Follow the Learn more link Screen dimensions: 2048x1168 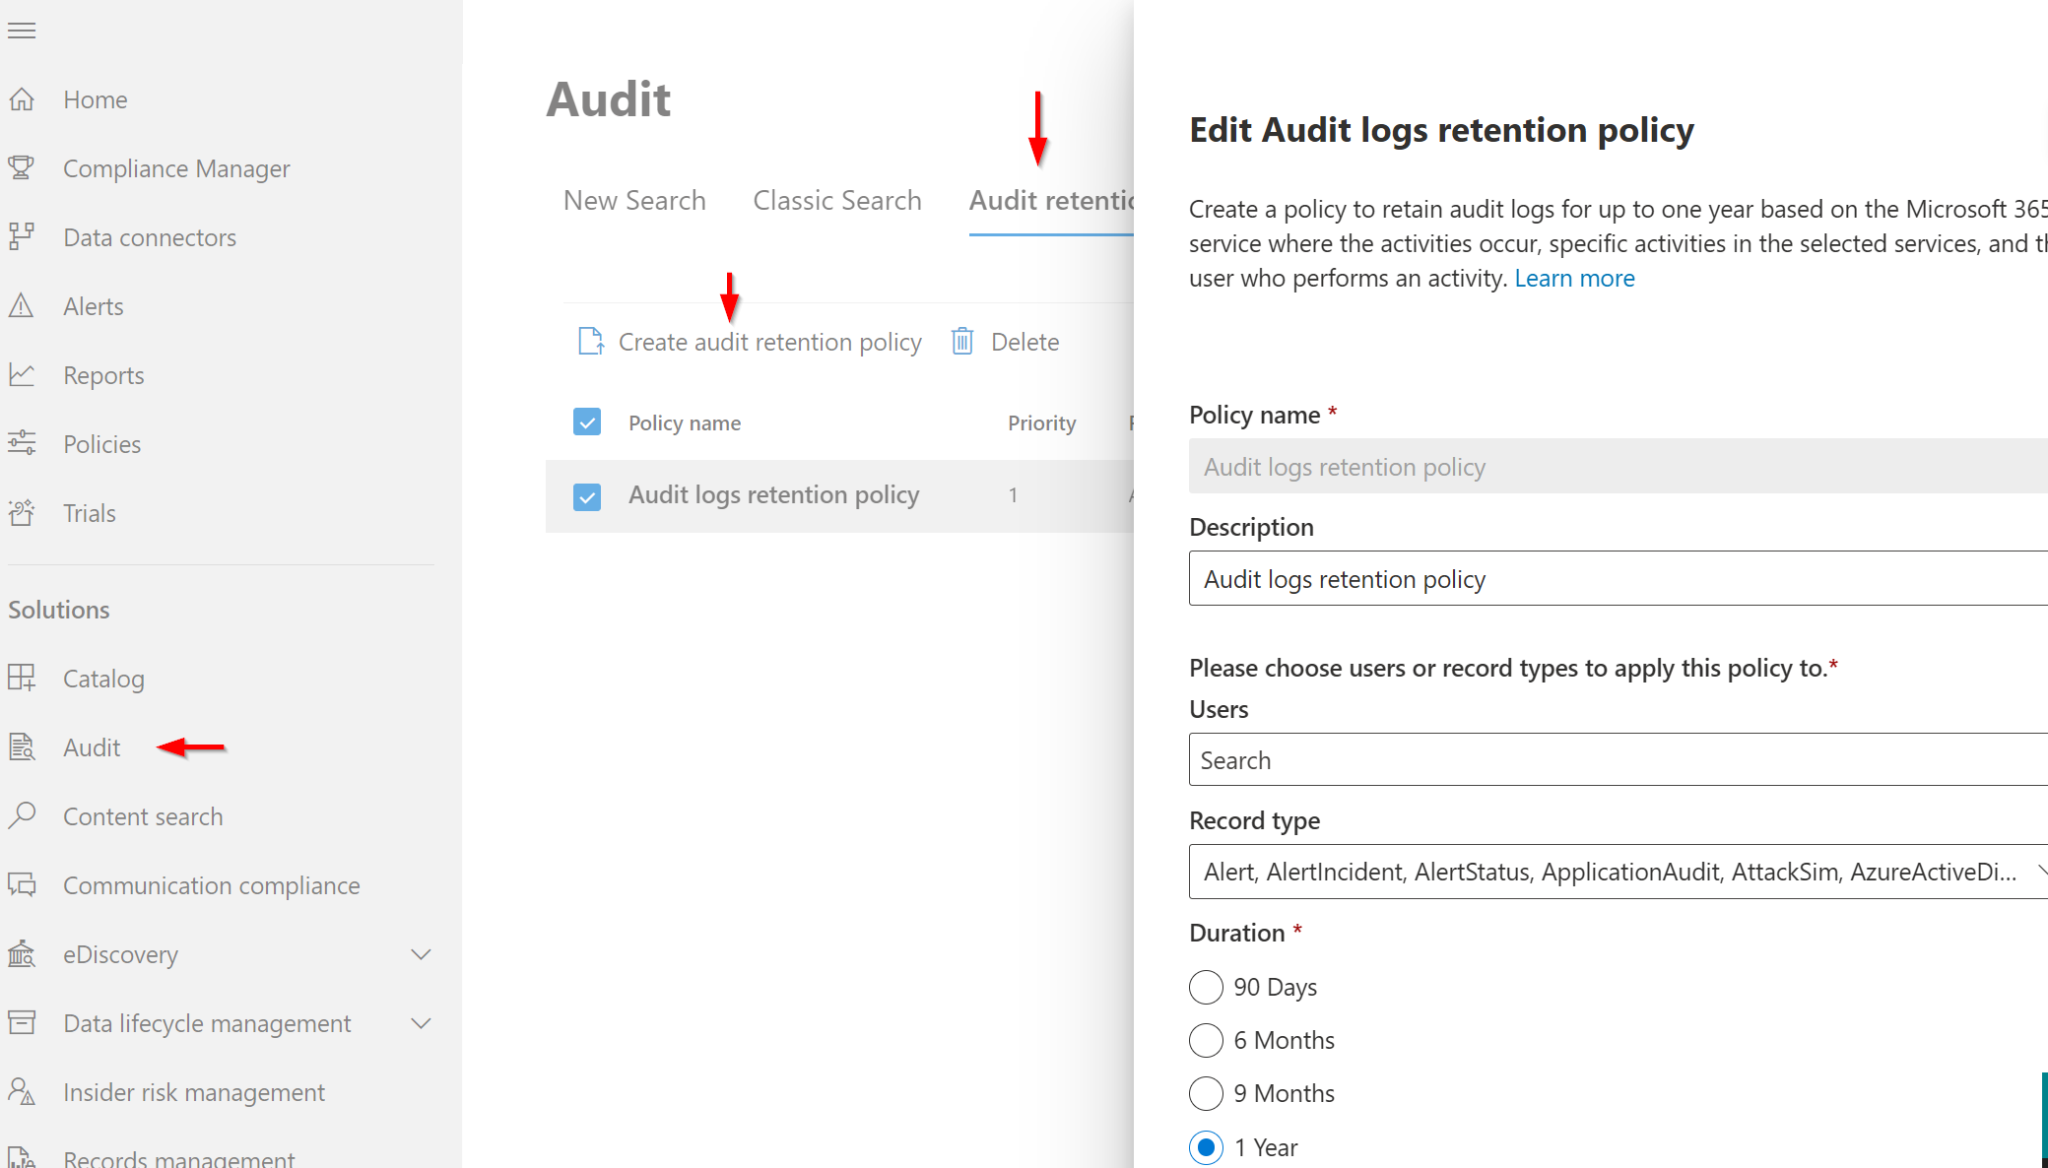1574,278
